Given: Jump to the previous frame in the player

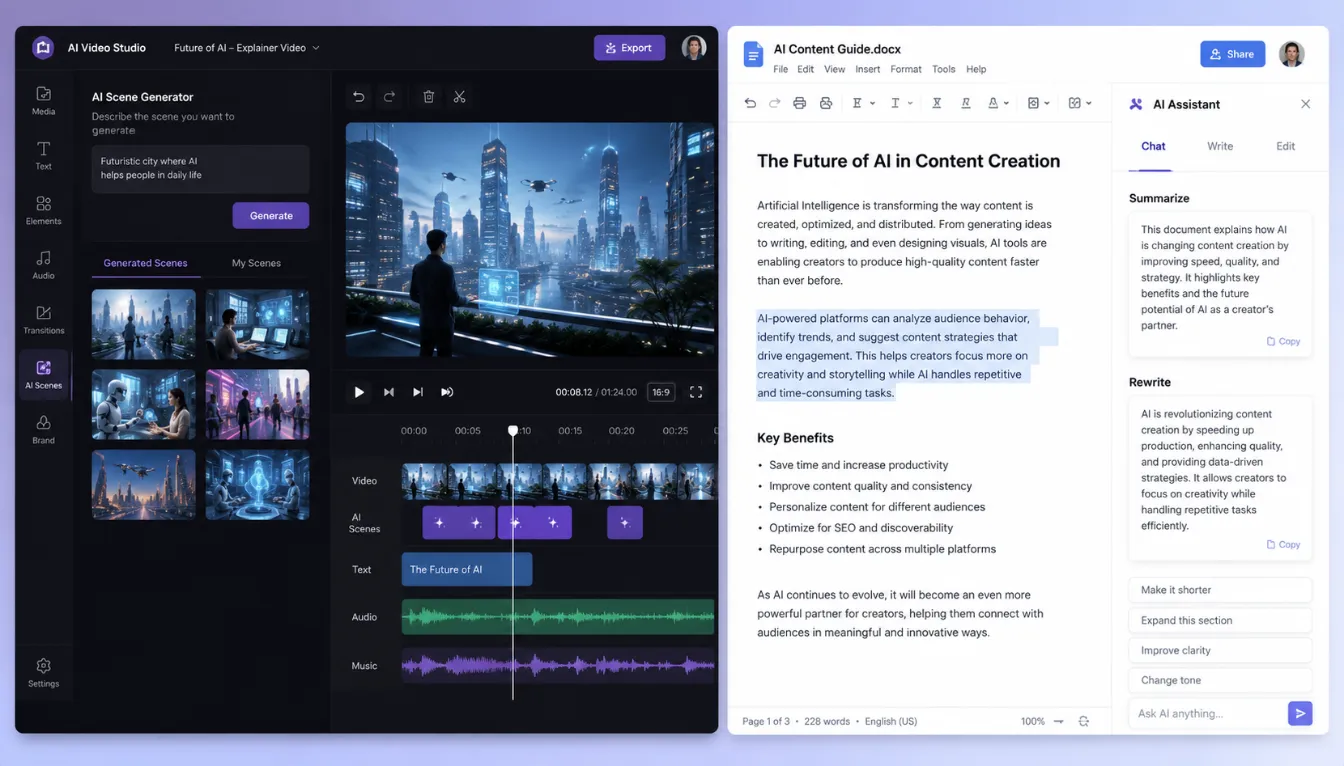Looking at the screenshot, I should click(x=389, y=392).
